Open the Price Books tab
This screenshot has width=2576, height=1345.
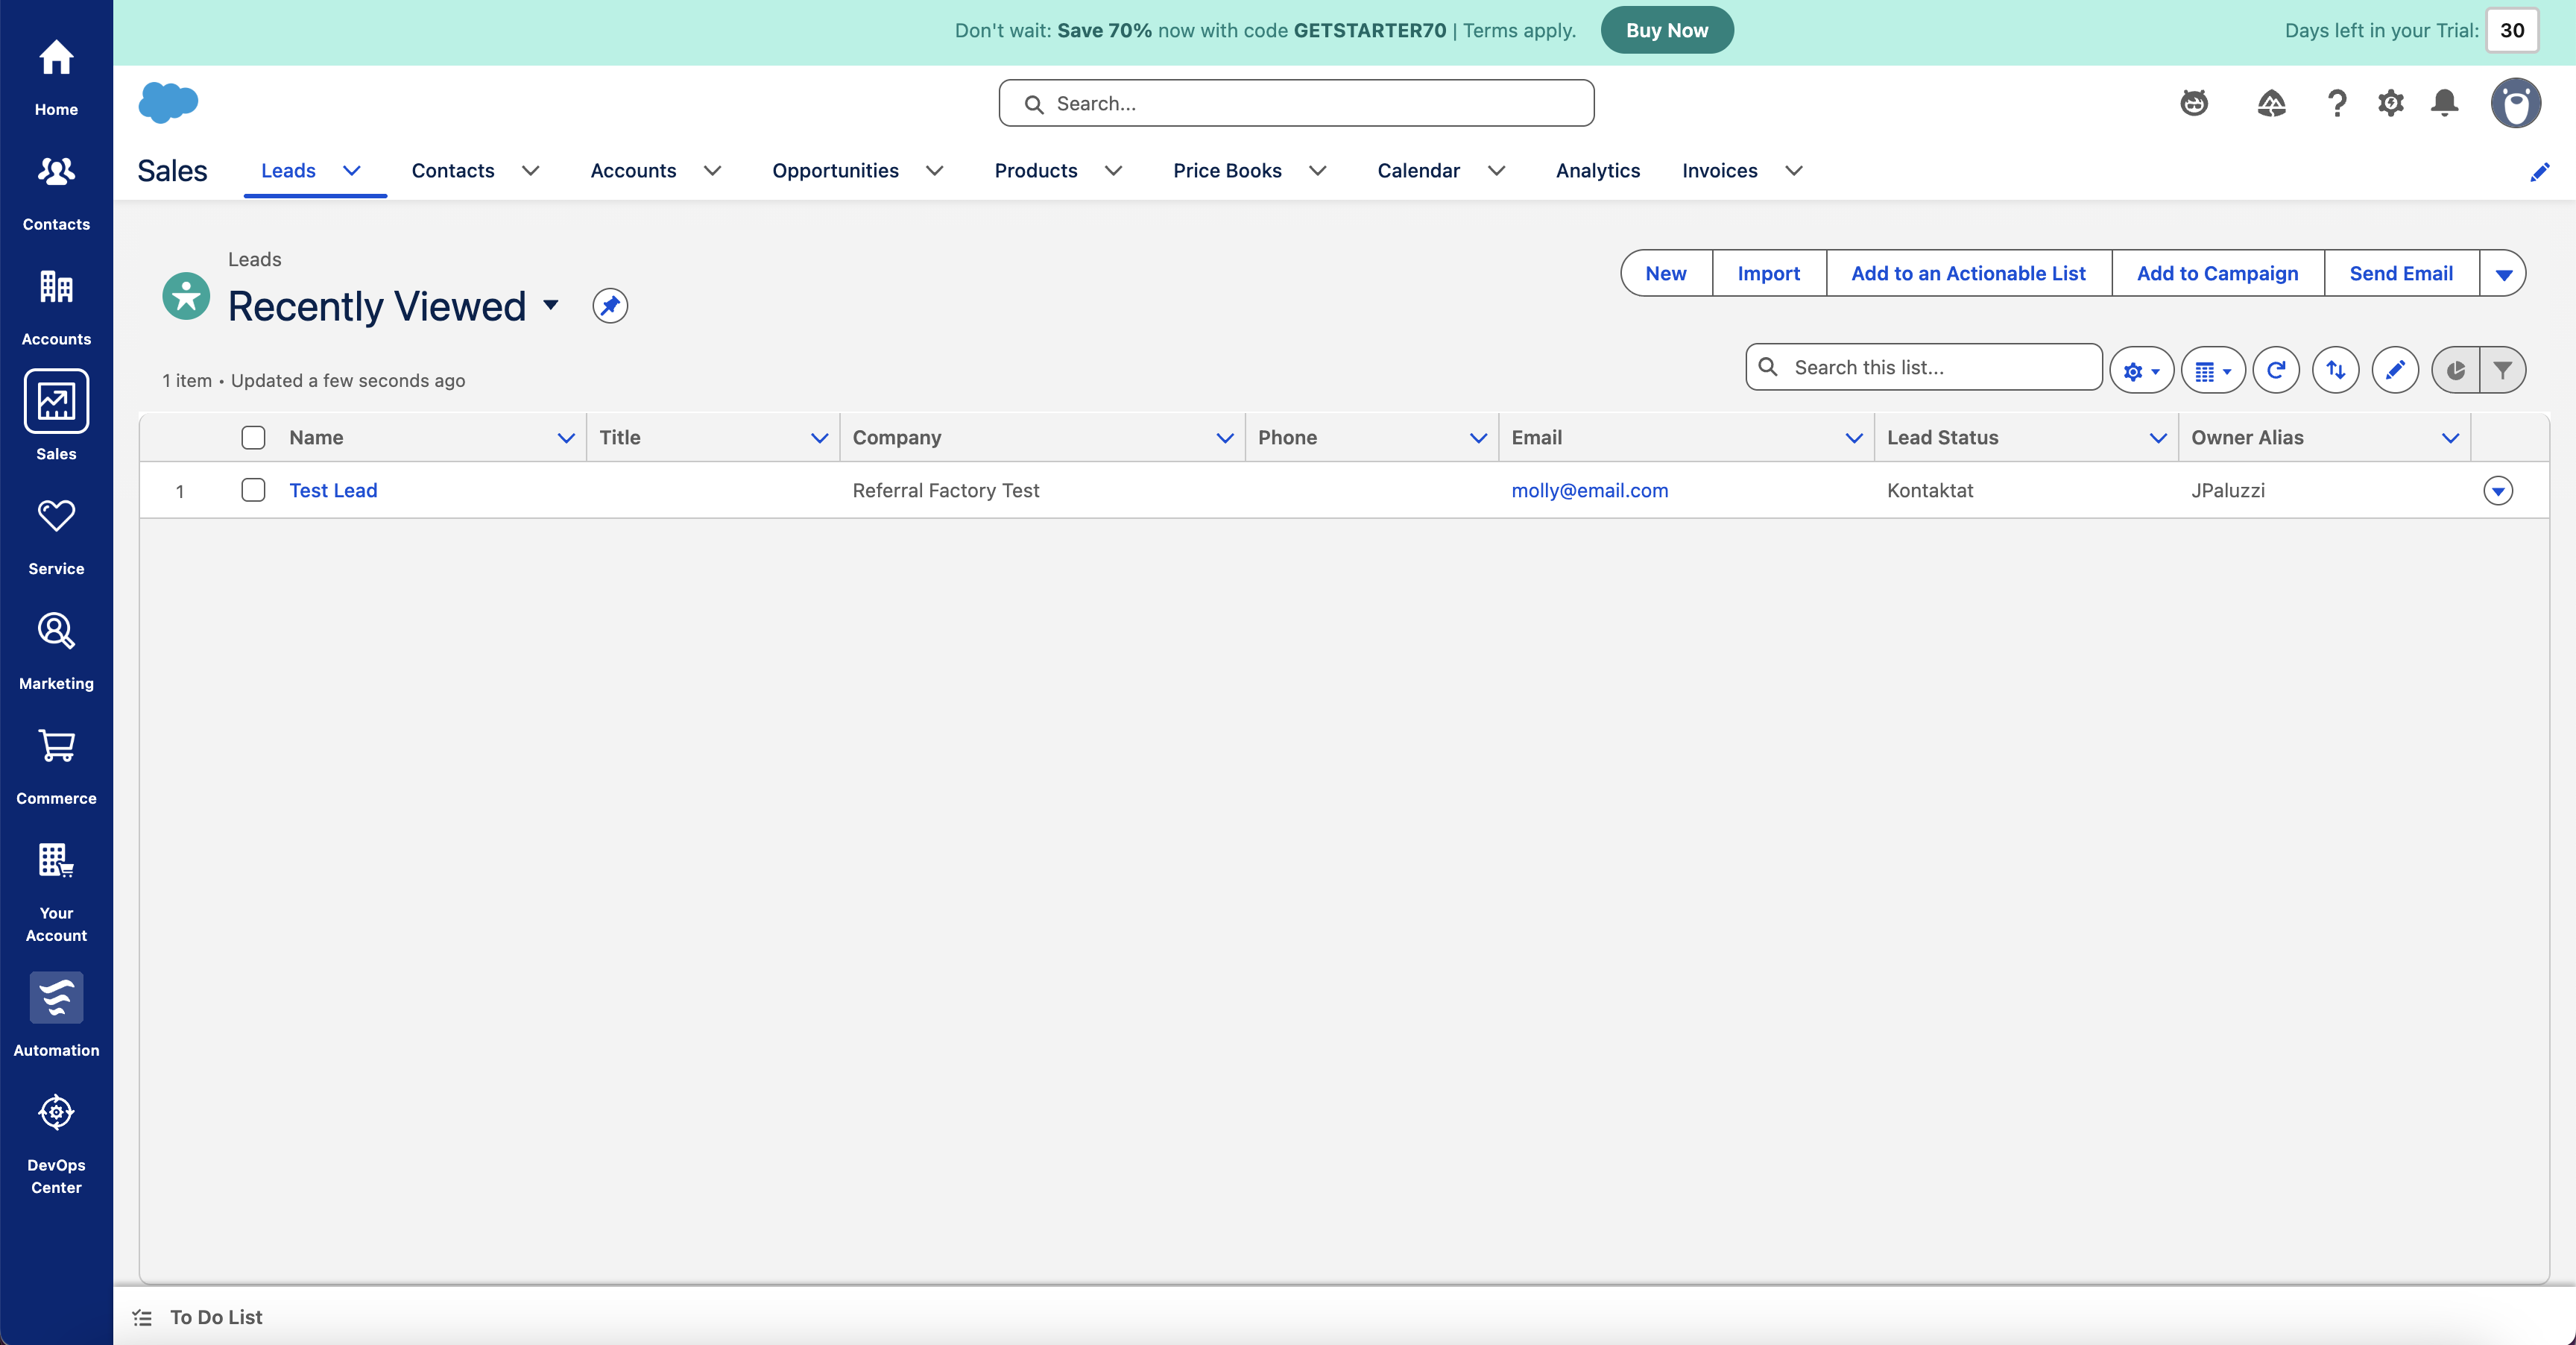pos(1227,171)
